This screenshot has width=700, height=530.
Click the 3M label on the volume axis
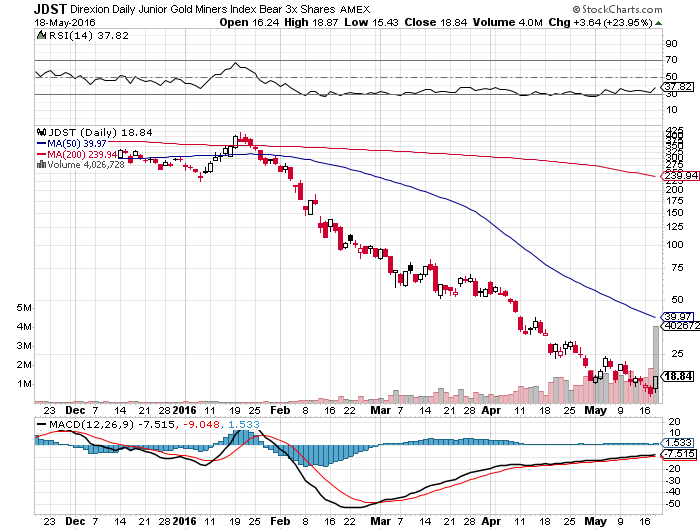click(x=24, y=346)
